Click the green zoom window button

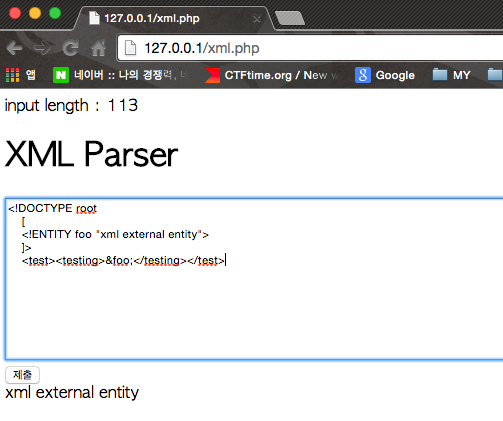[x=55, y=13]
